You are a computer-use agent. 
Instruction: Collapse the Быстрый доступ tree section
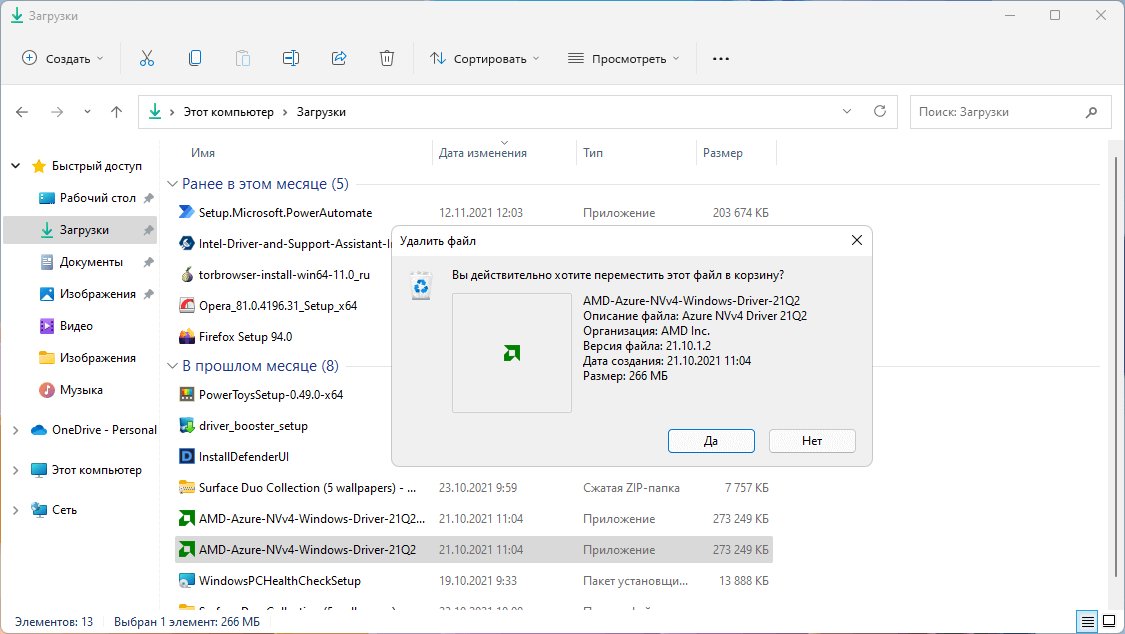[x=16, y=166]
